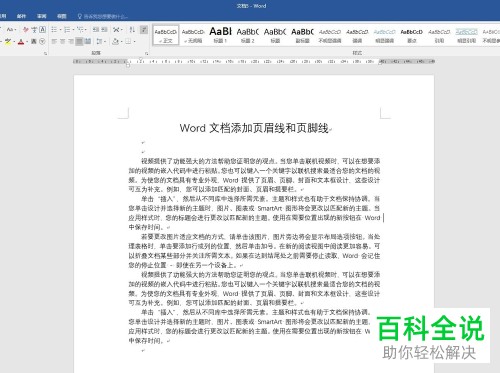Expand the Font Color dropdown arrow
This screenshot has width=500, height=373.
[x=27, y=42]
